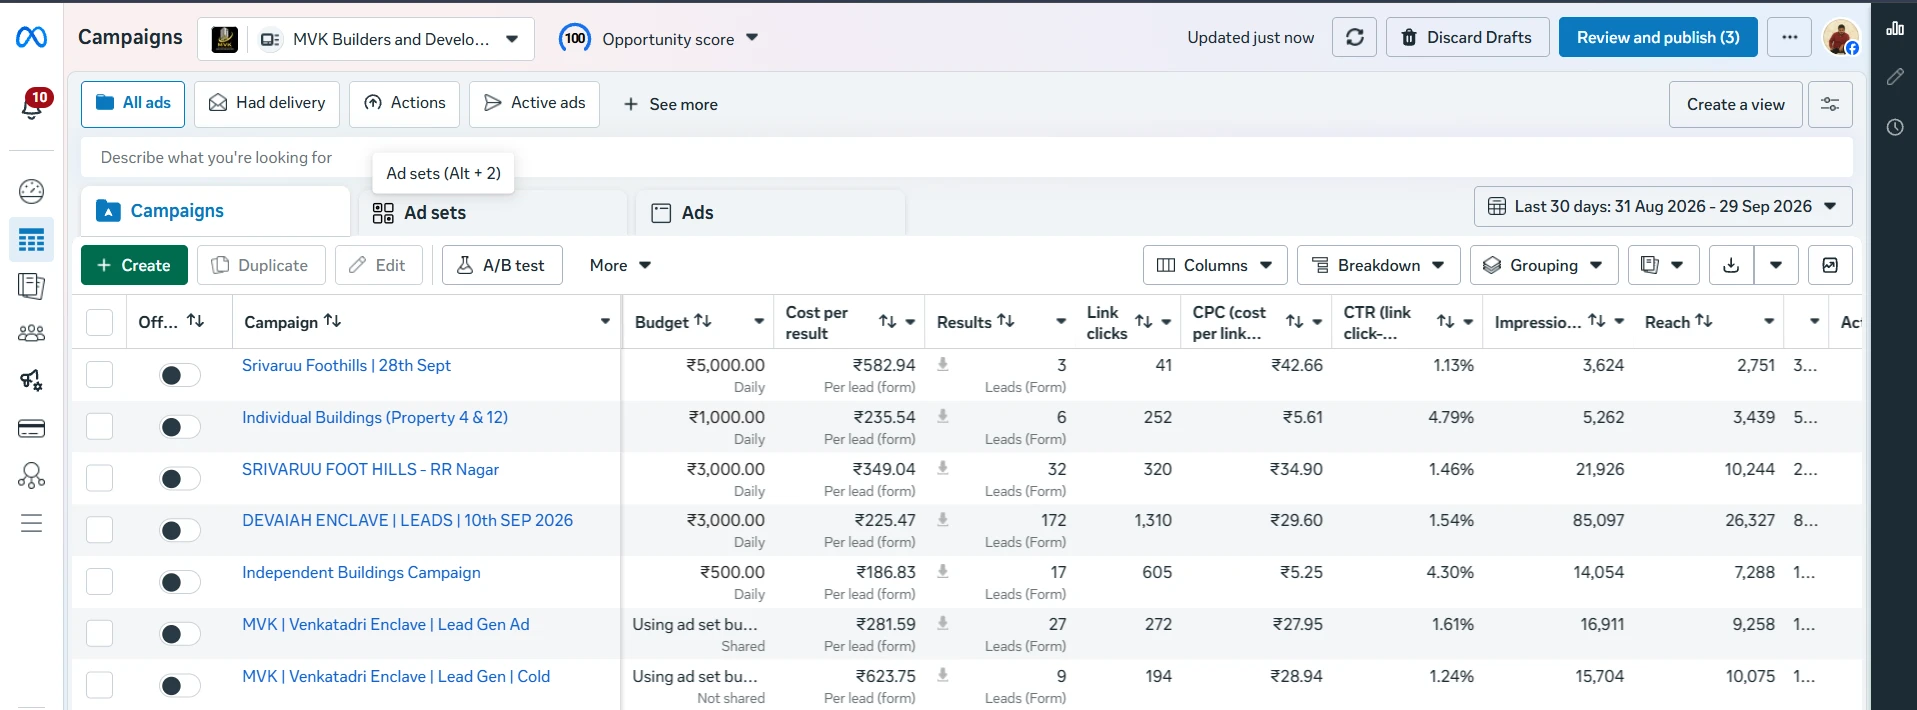Tick the select-all campaigns checkbox

99,322
